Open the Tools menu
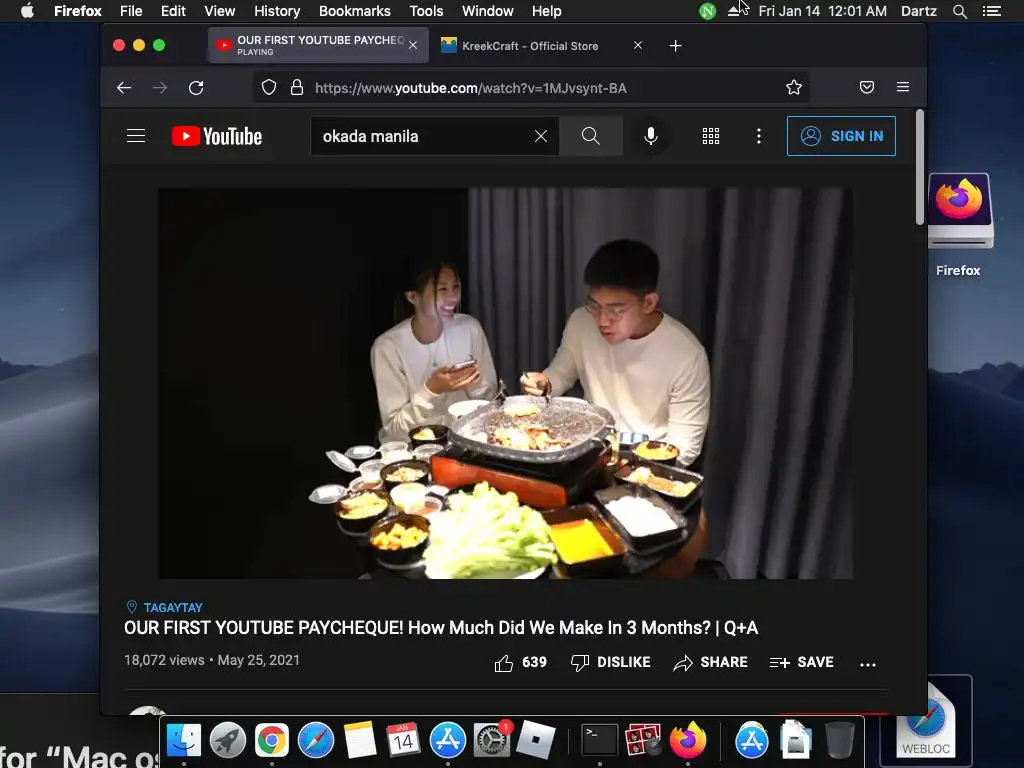Viewport: 1024px width, 768px height. (x=426, y=11)
